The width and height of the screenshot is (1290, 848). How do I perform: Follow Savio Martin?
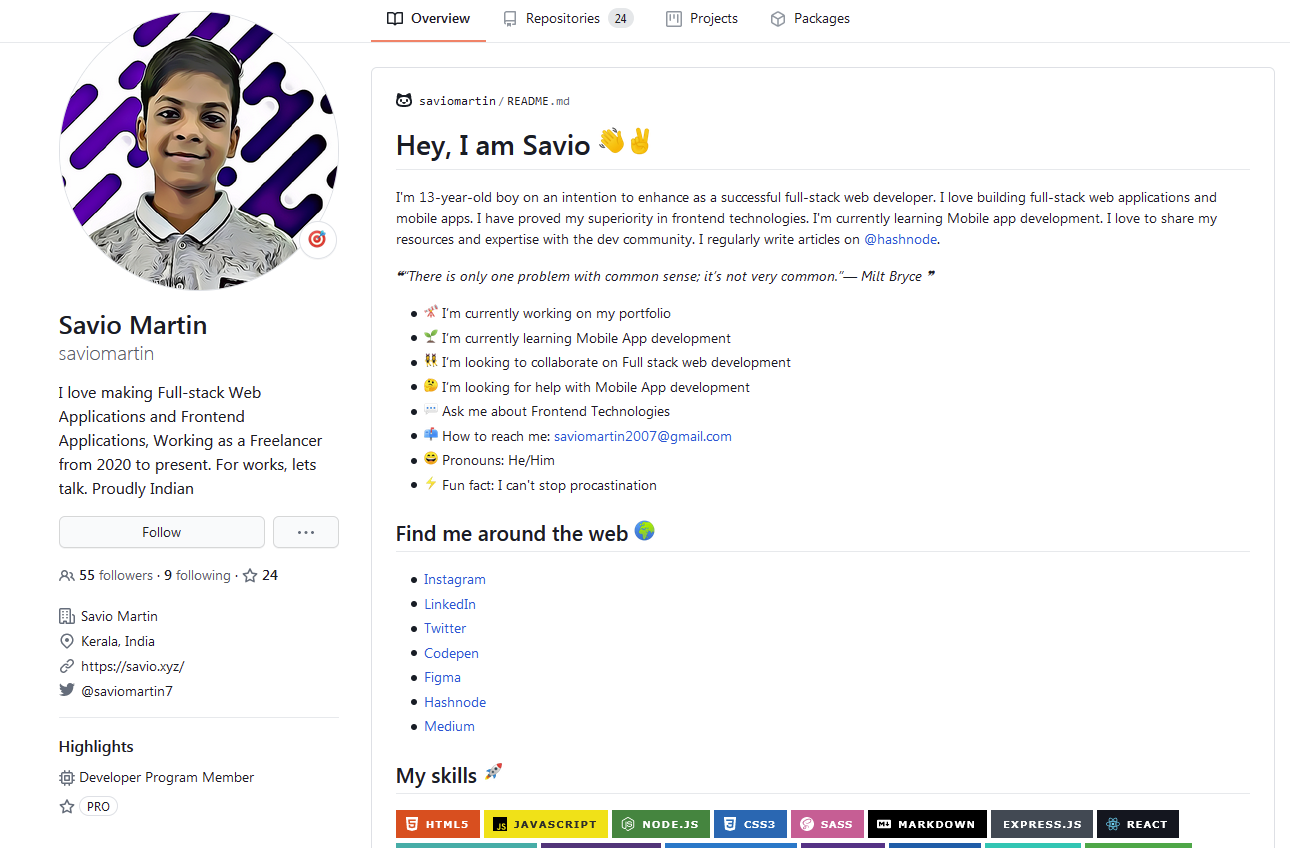click(162, 532)
